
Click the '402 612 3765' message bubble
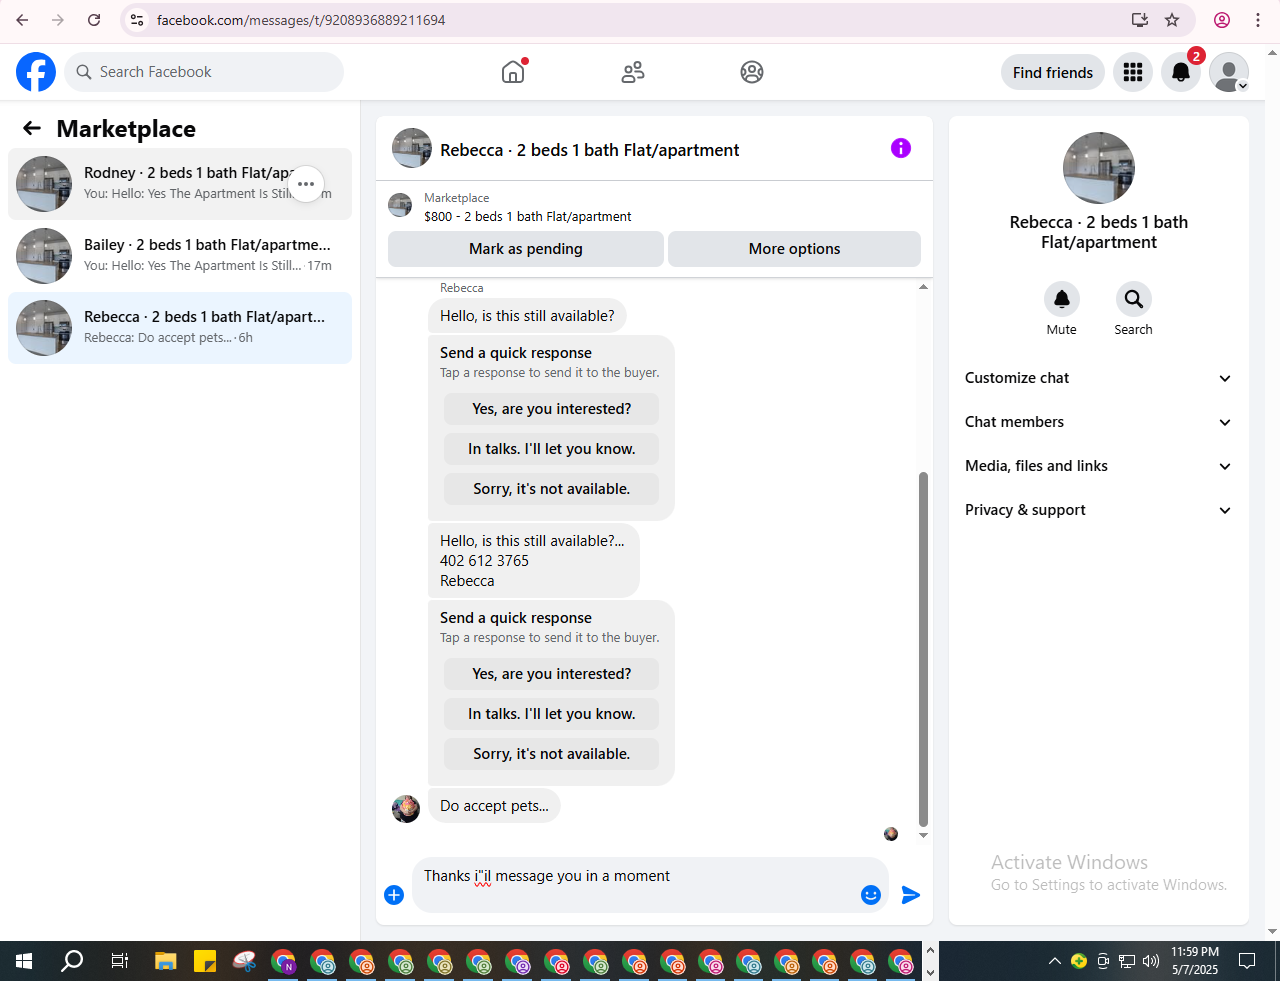point(534,560)
